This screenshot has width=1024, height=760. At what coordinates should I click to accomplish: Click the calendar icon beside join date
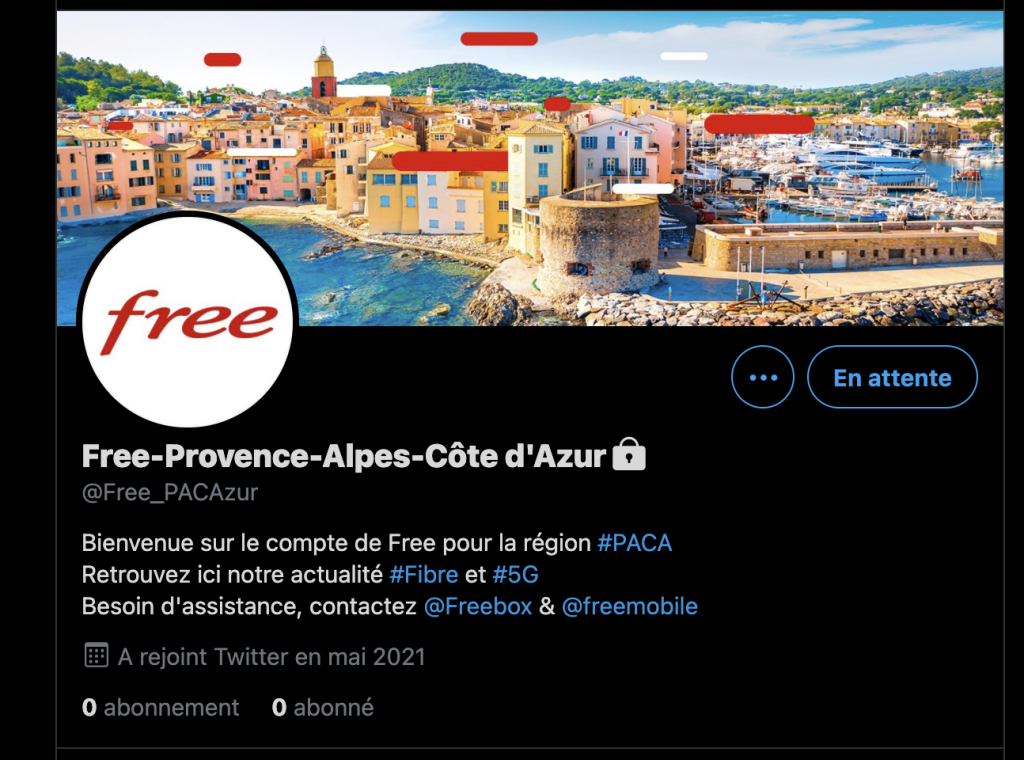[96, 655]
